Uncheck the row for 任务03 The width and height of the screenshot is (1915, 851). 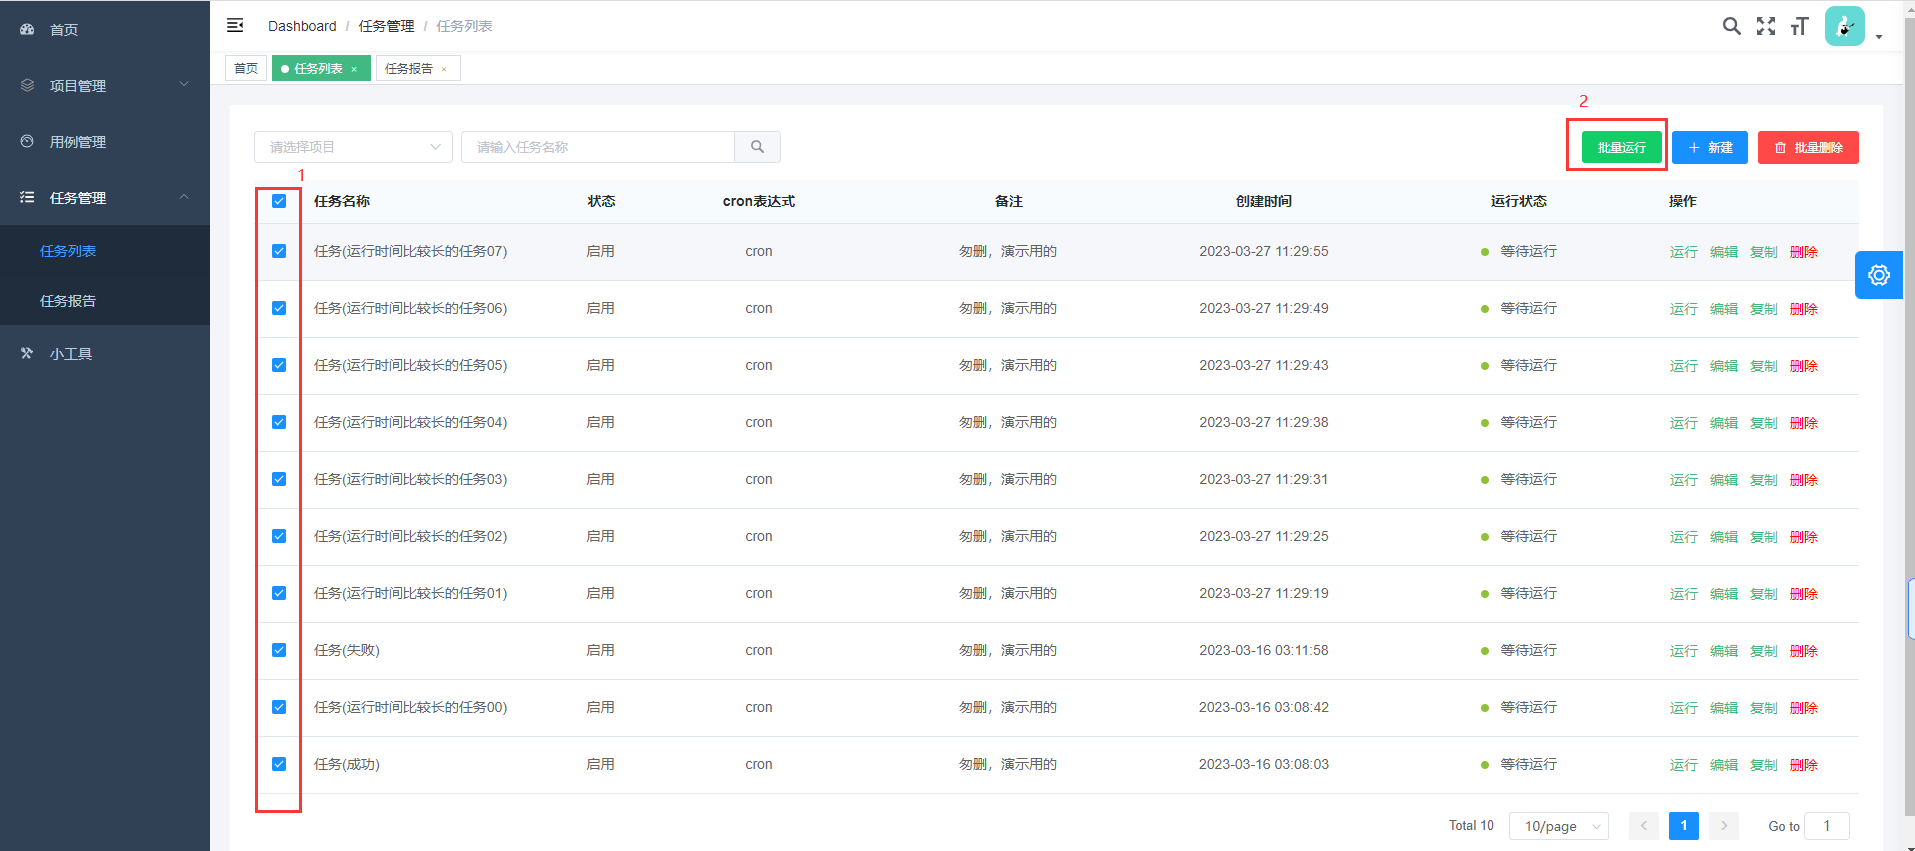pos(279,479)
